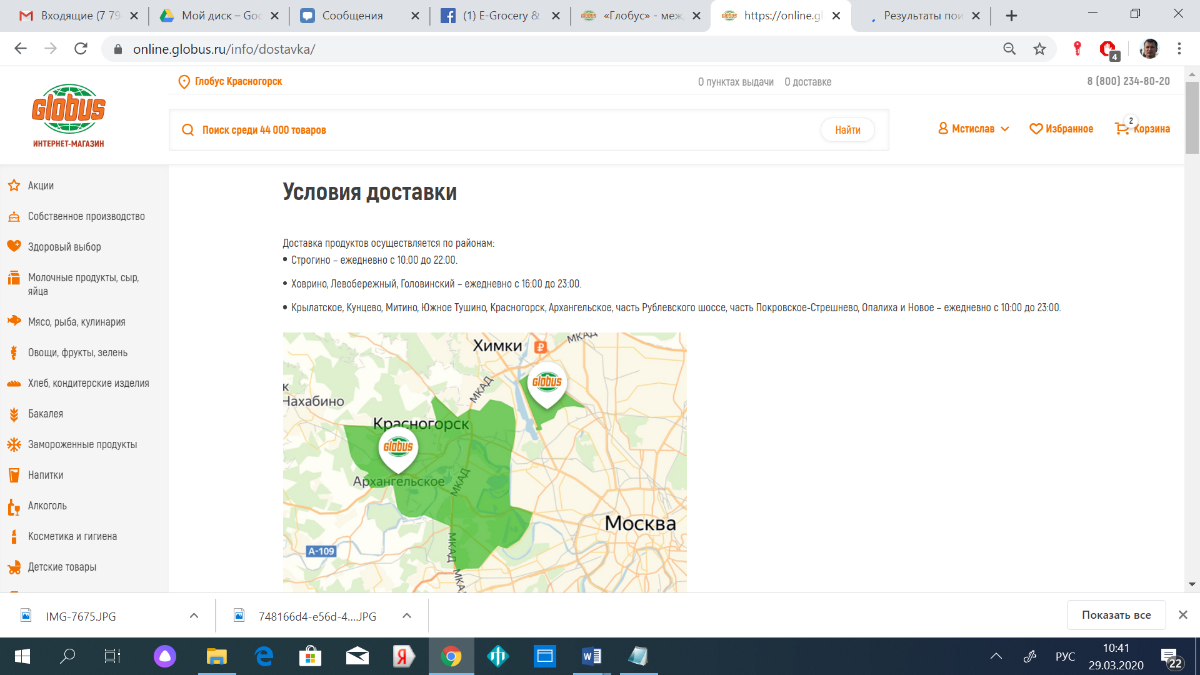Click the search magnifier icon in the product search
The height and width of the screenshot is (675, 1200).
(188, 130)
